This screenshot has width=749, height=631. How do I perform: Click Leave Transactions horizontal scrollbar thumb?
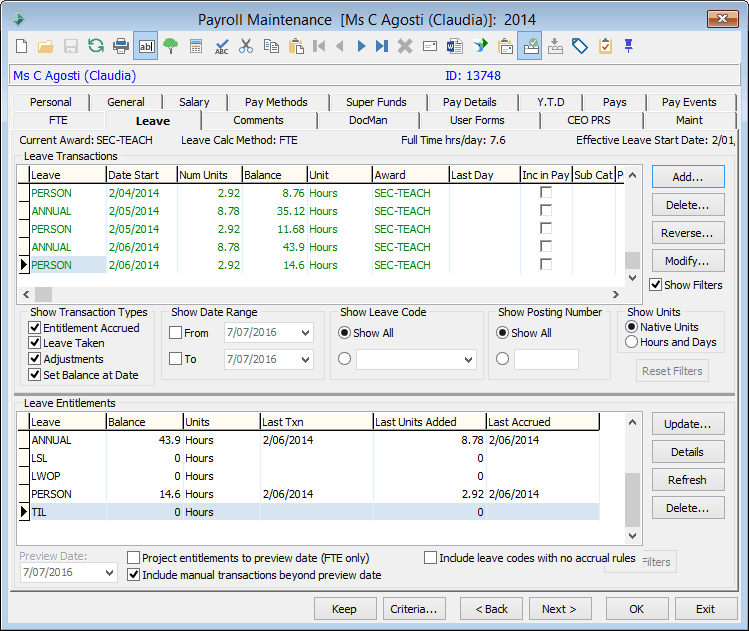tap(43, 294)
